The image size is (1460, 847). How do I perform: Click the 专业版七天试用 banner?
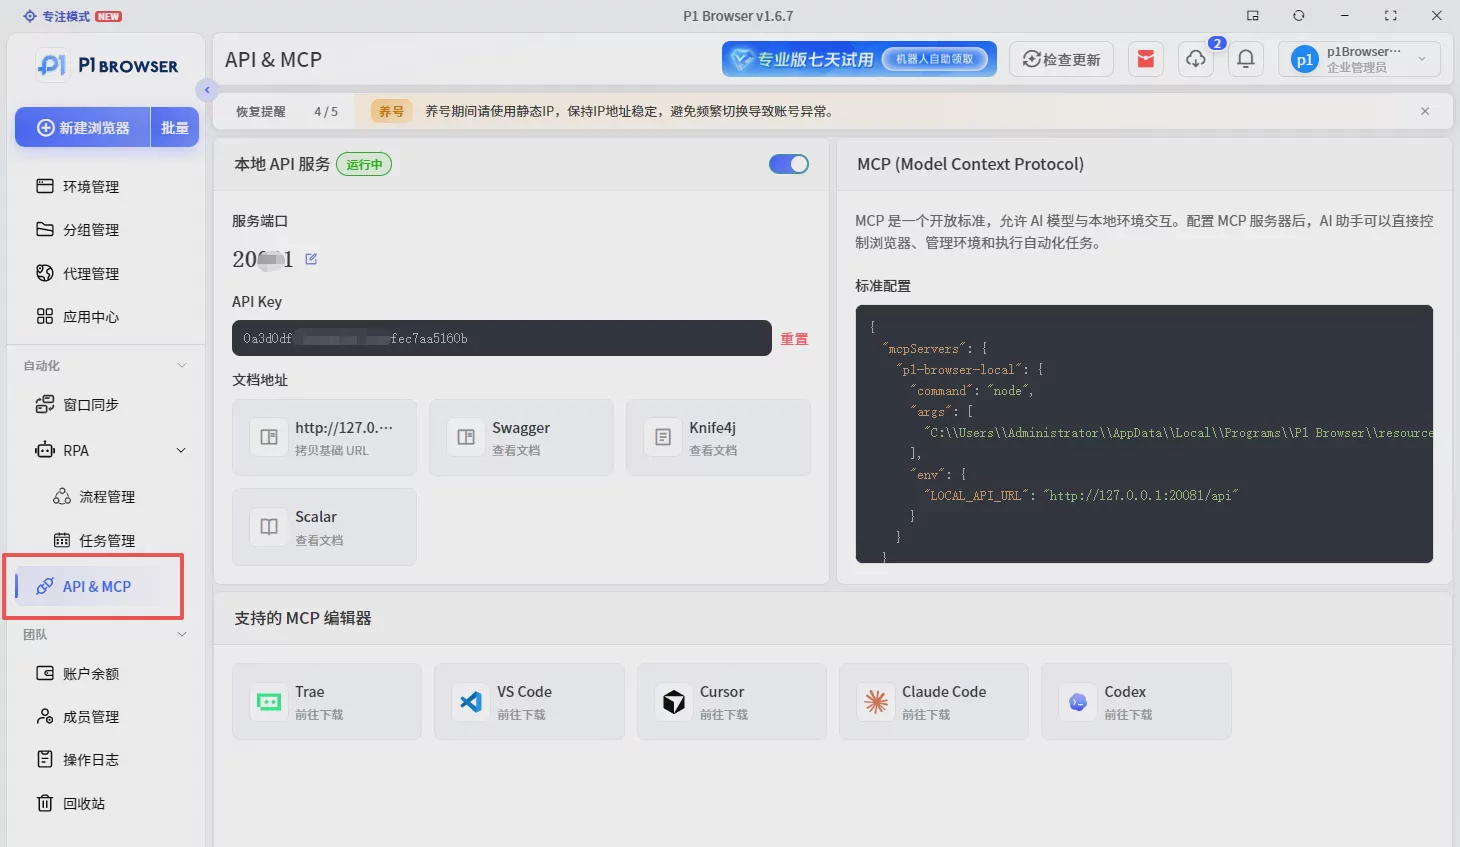pos(859,59)
